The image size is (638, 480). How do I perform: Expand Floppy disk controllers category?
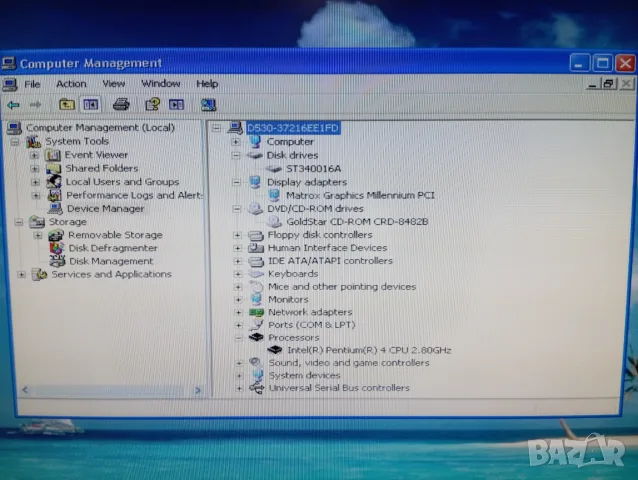click(237, 235)
